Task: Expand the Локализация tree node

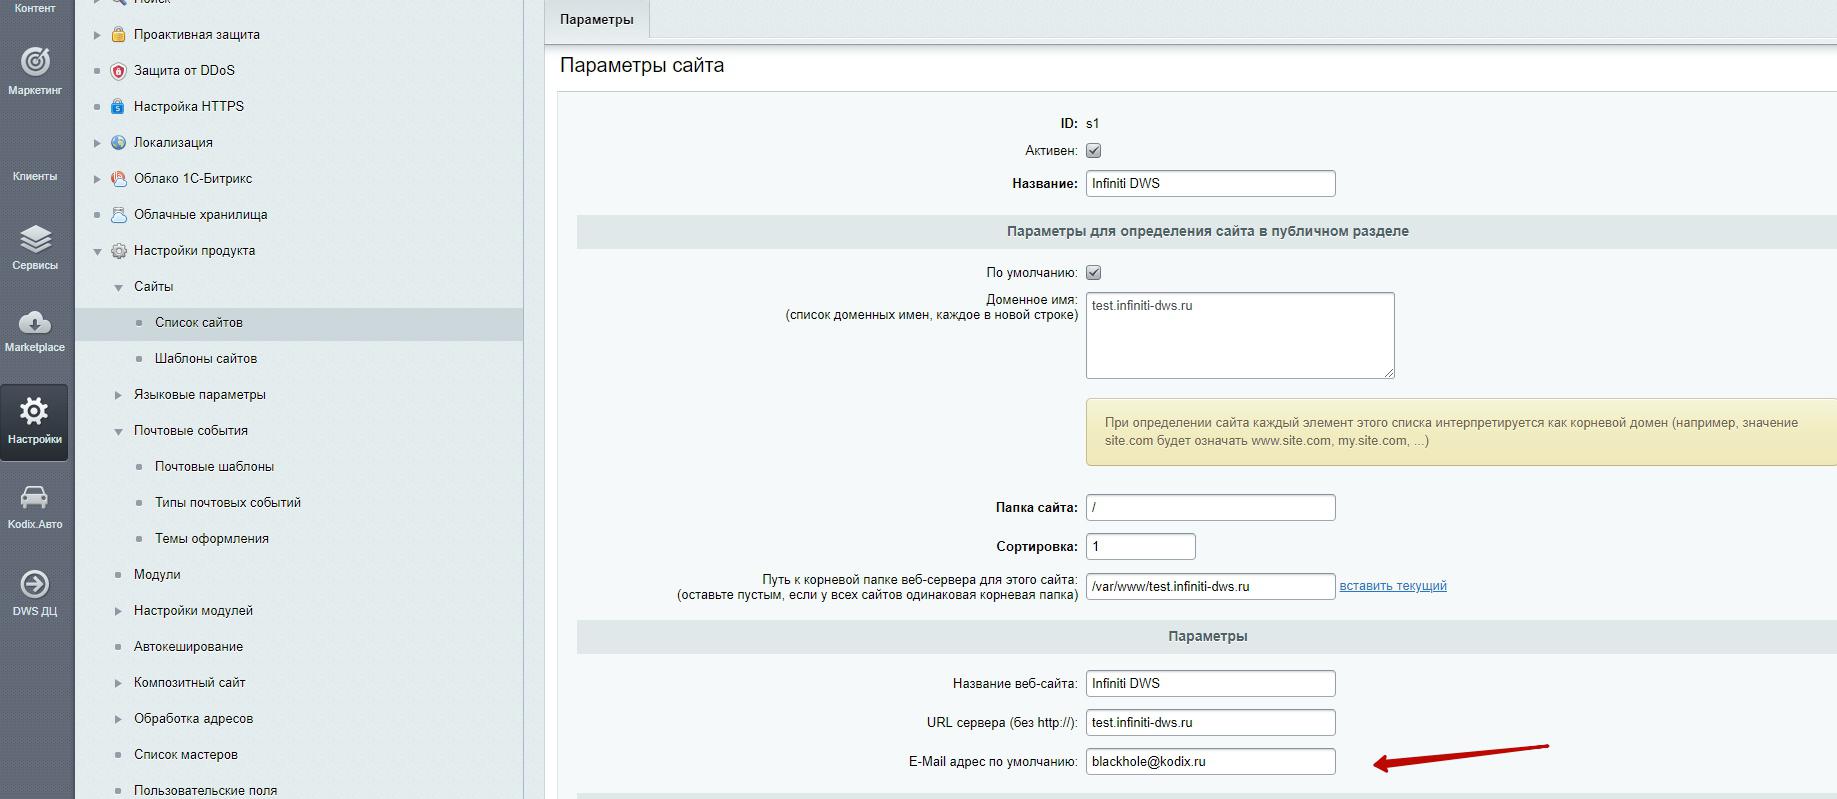Action: coord(97,143)
